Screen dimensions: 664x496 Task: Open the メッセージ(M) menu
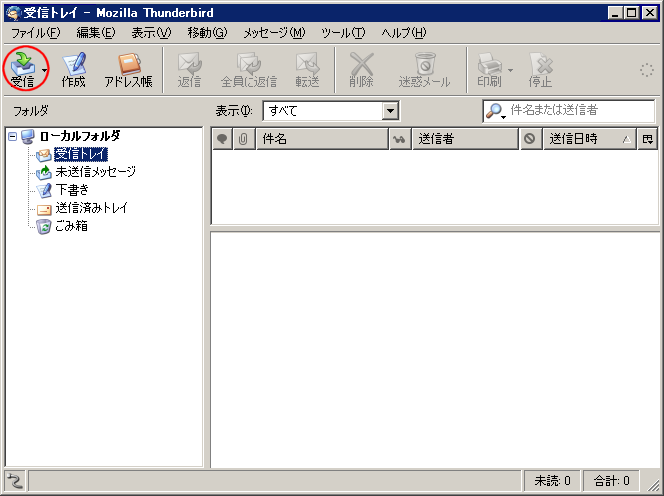click(x=274, y=33)
